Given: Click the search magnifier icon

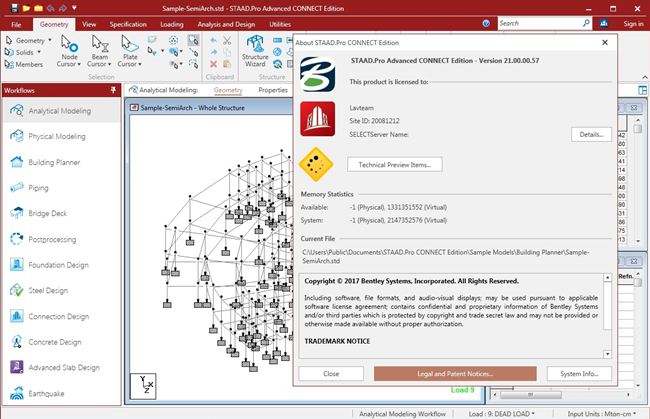Looking at the screenshot, I should [586, 23].
